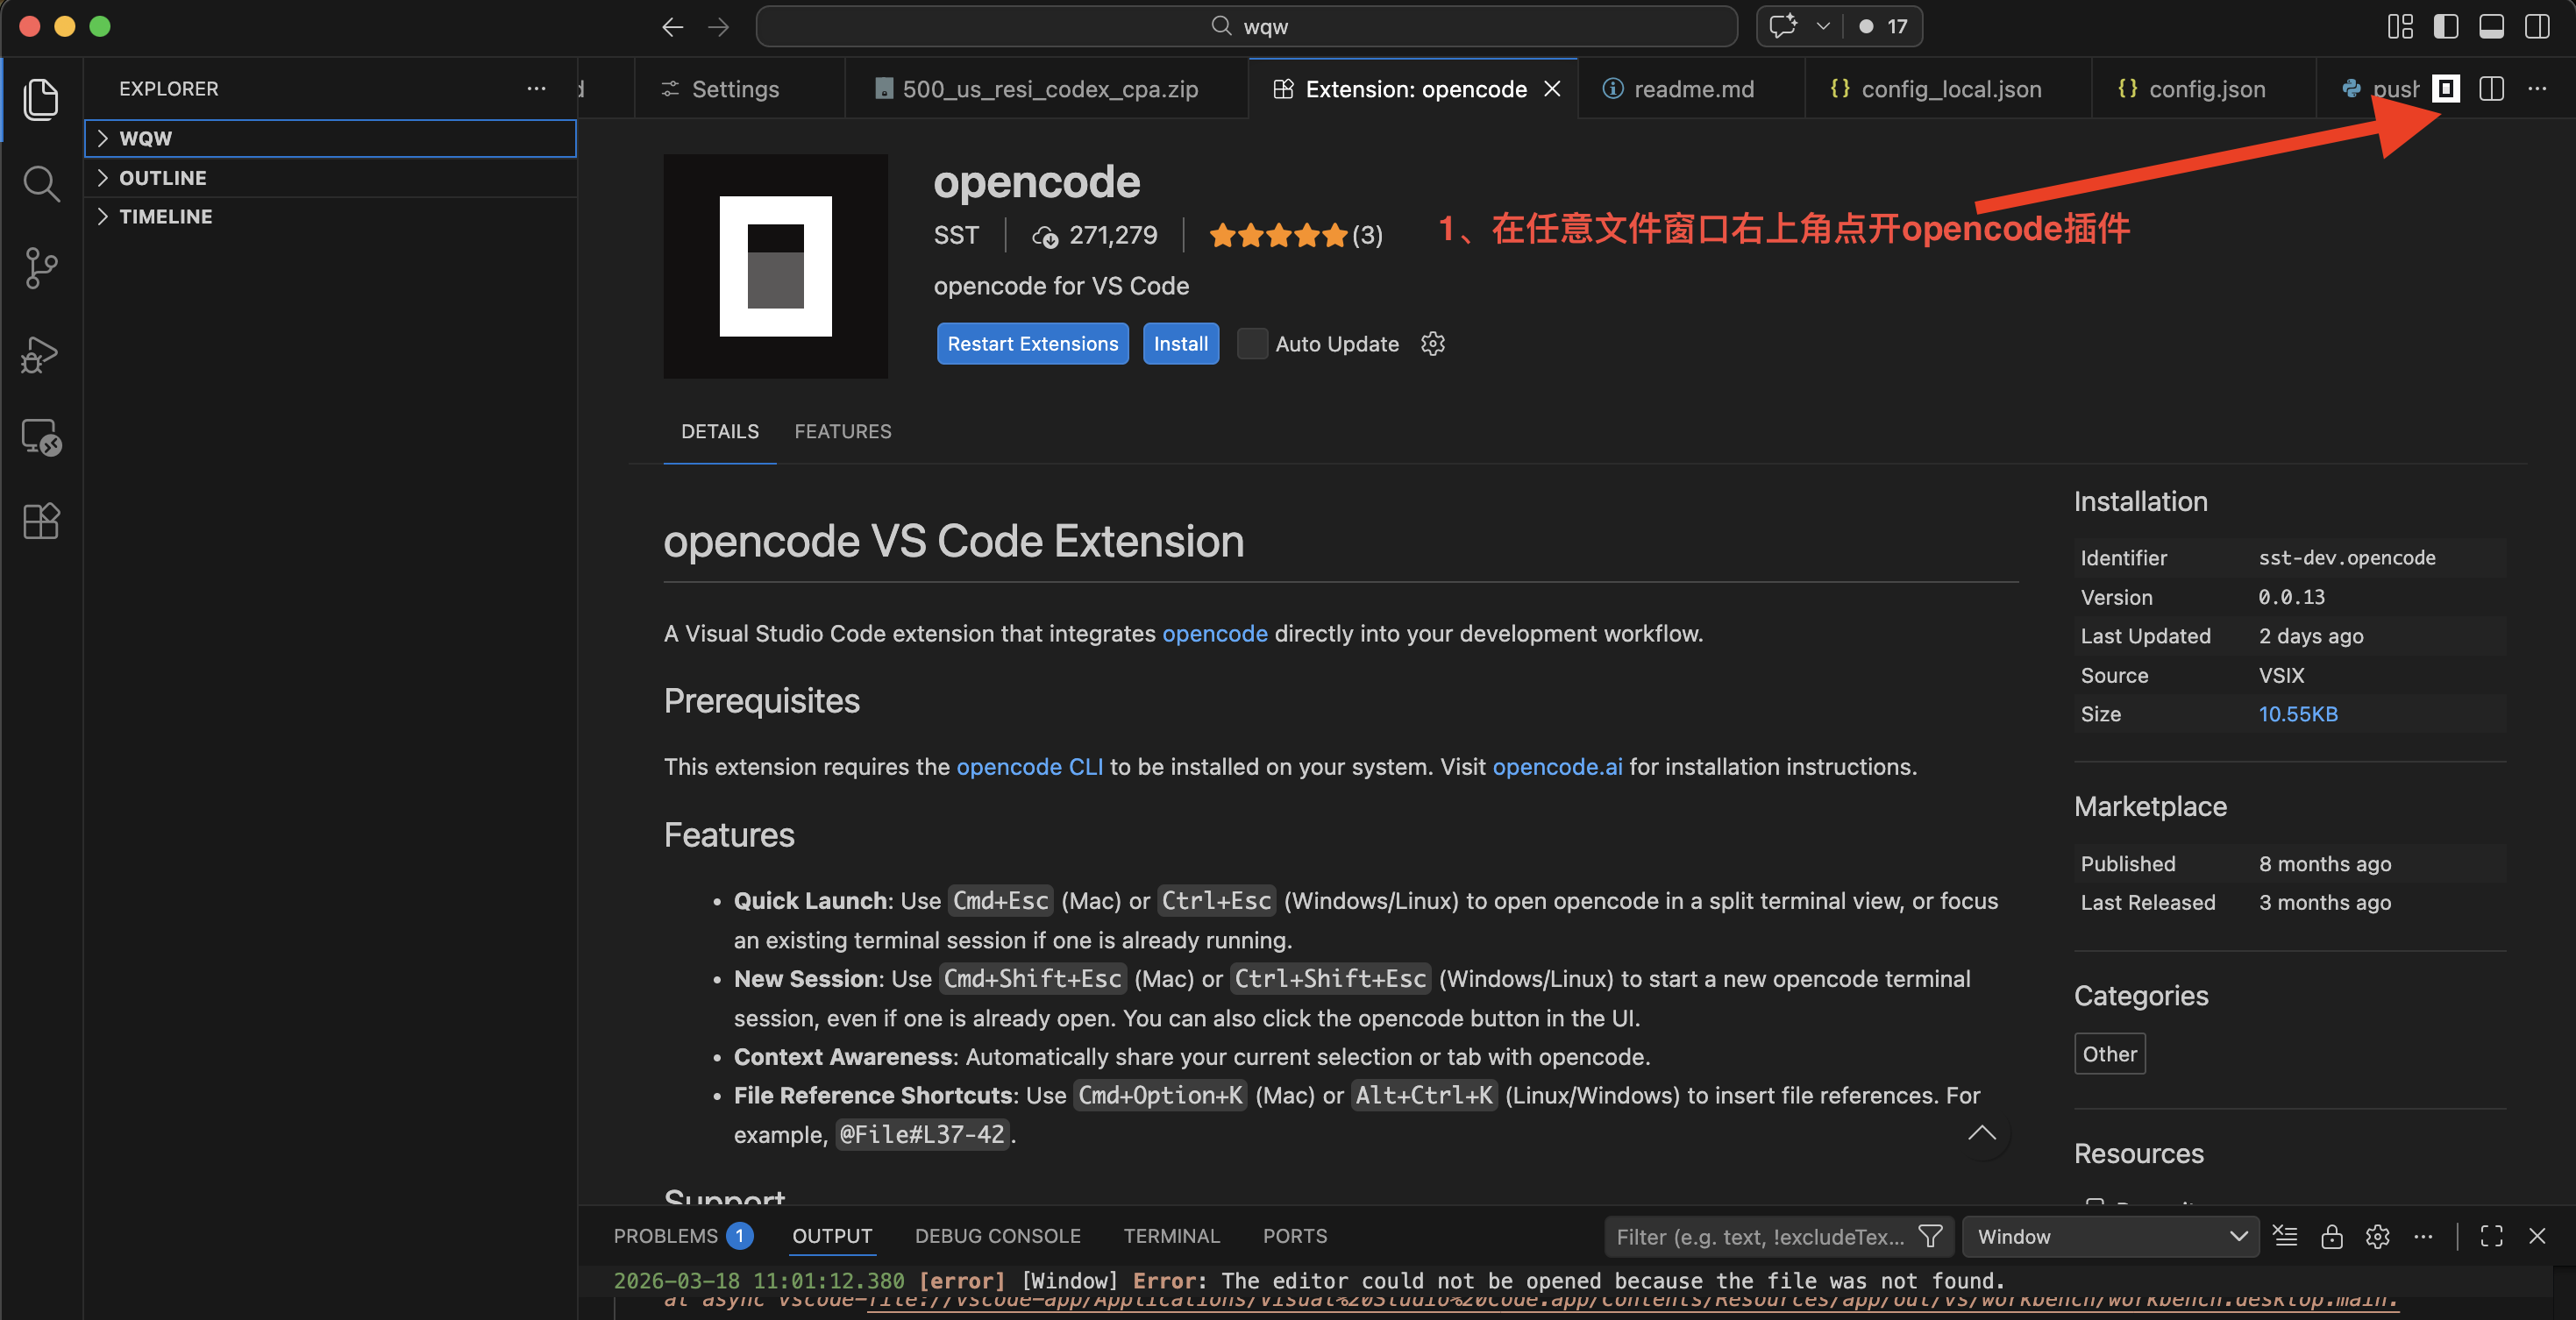Screen dimensions: 2576x1320
Task: Click the Split Editor icon top right
Action: coord(2490,89)
